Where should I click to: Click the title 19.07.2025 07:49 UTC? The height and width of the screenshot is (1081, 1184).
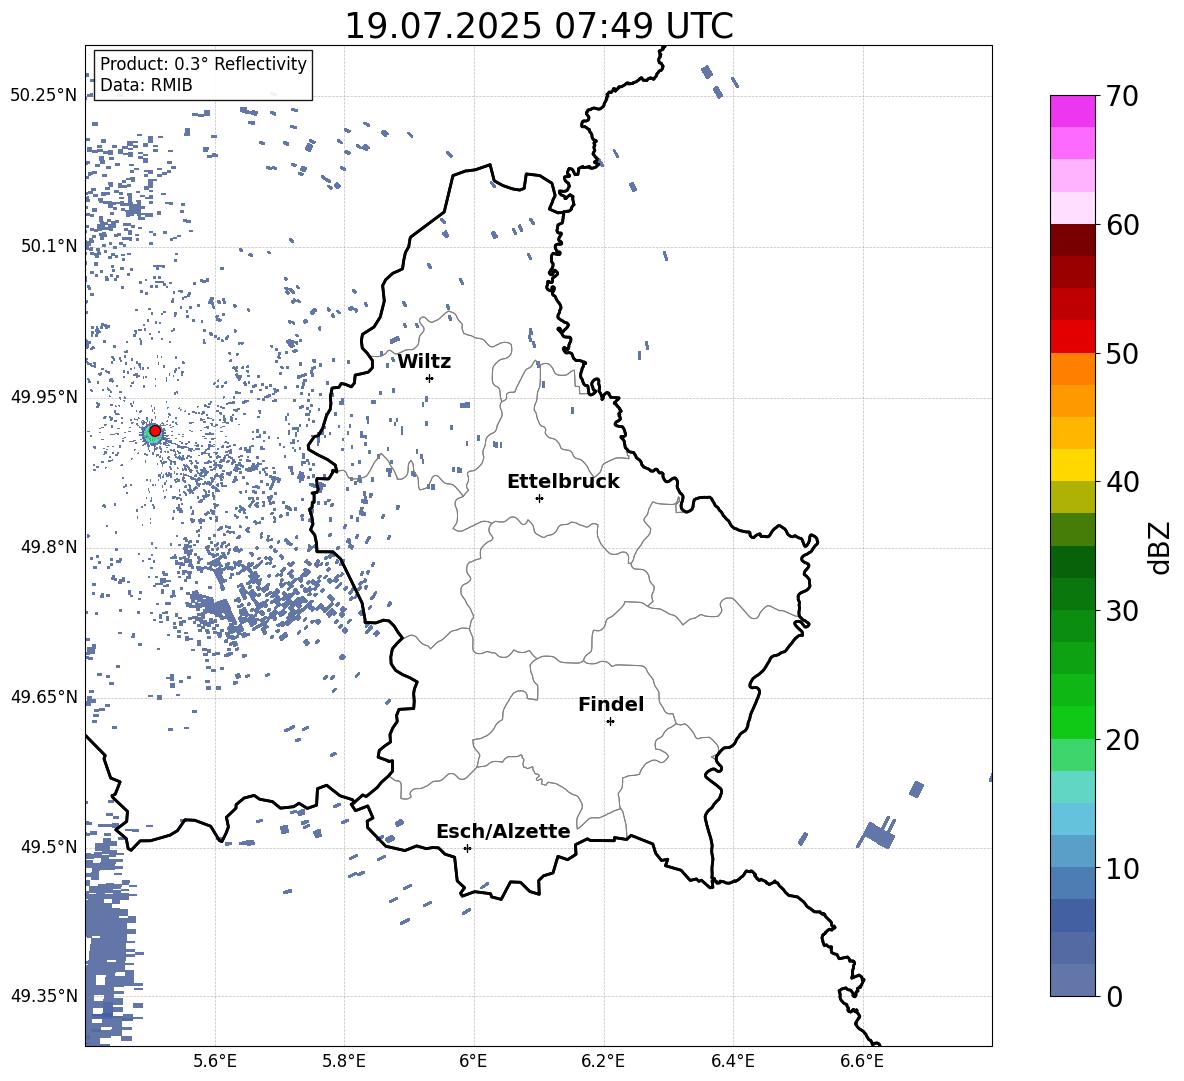click(539, 26)
